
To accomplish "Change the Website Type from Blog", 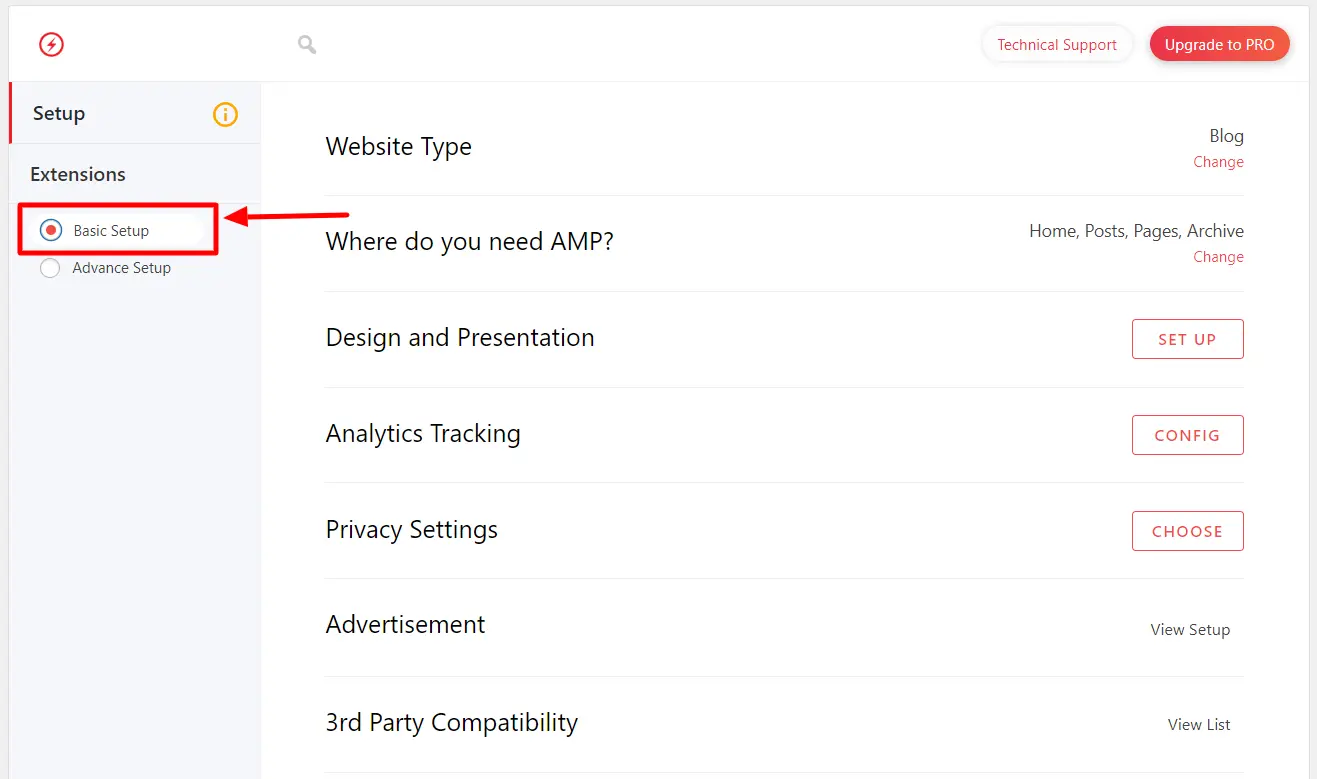I will click(1218, 162).
